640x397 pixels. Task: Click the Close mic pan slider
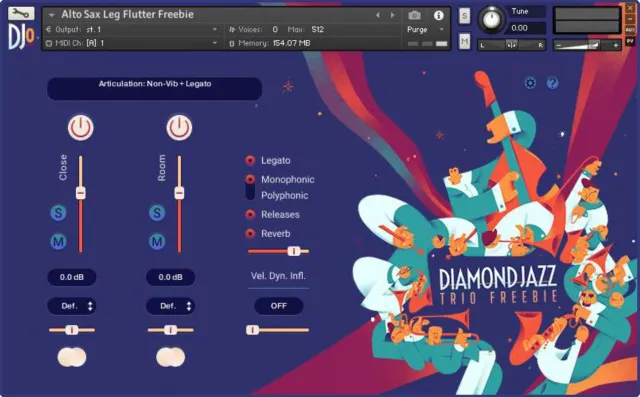tap(72, 330)
